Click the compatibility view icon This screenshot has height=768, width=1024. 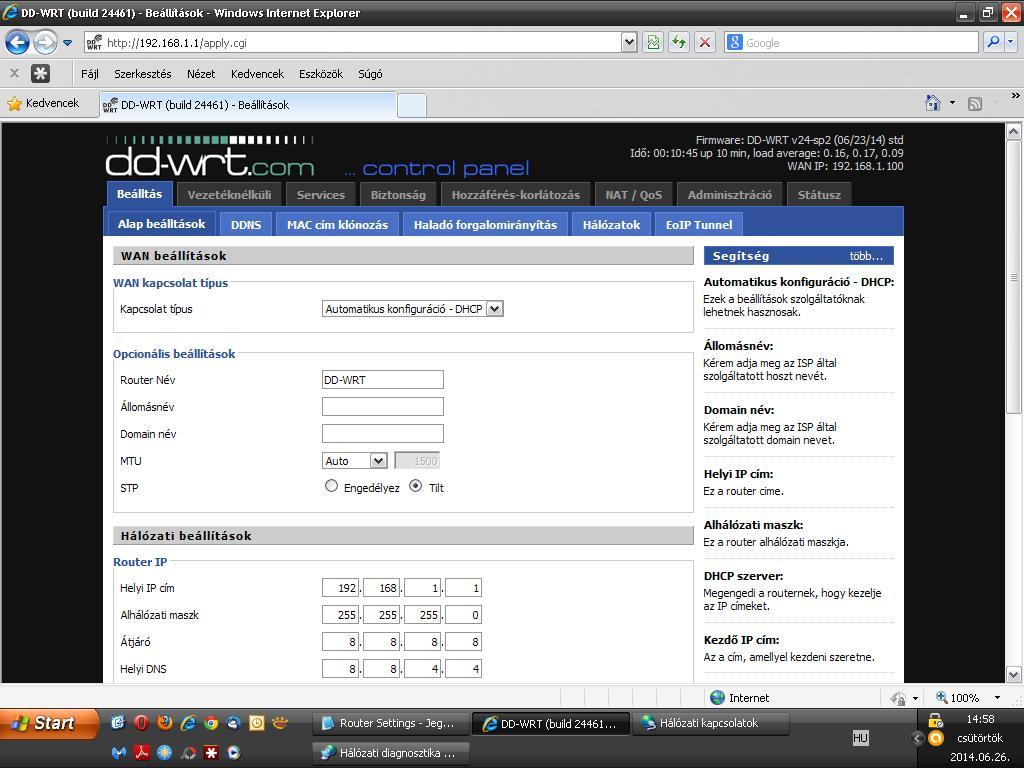click(x=652, y=42)
